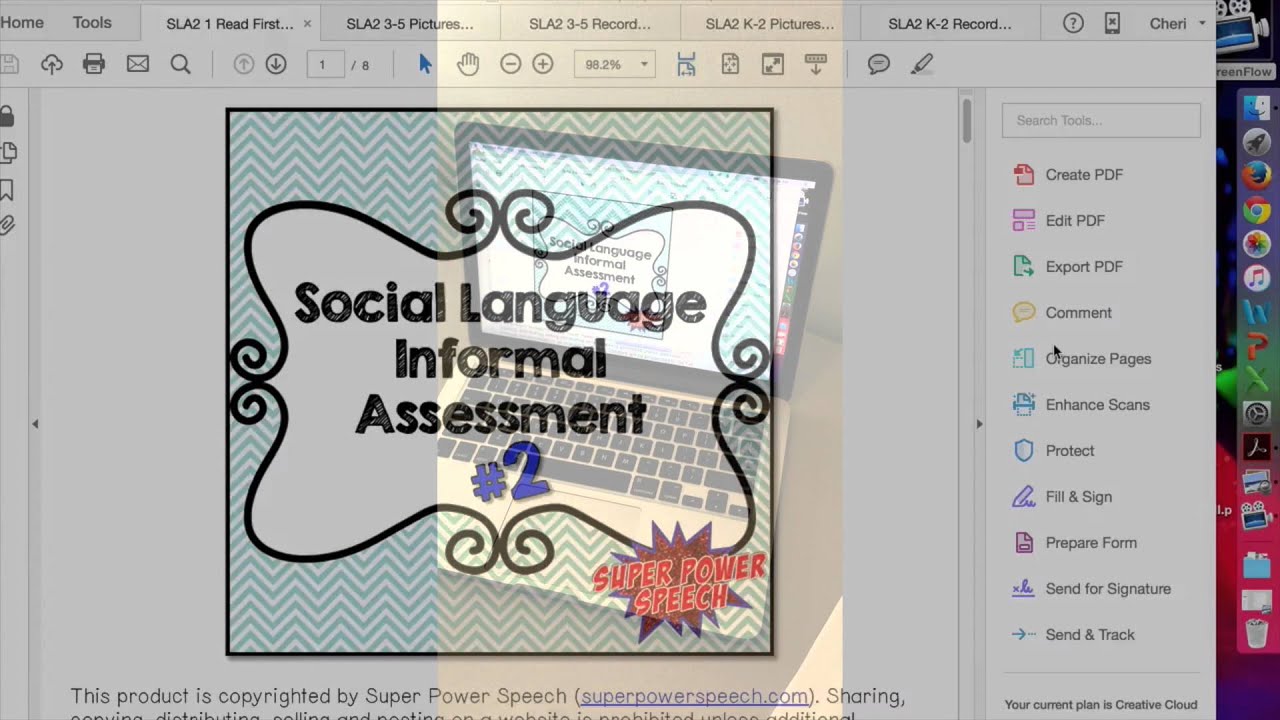Expand the left navigation pane arrow

tap(35, 424)
